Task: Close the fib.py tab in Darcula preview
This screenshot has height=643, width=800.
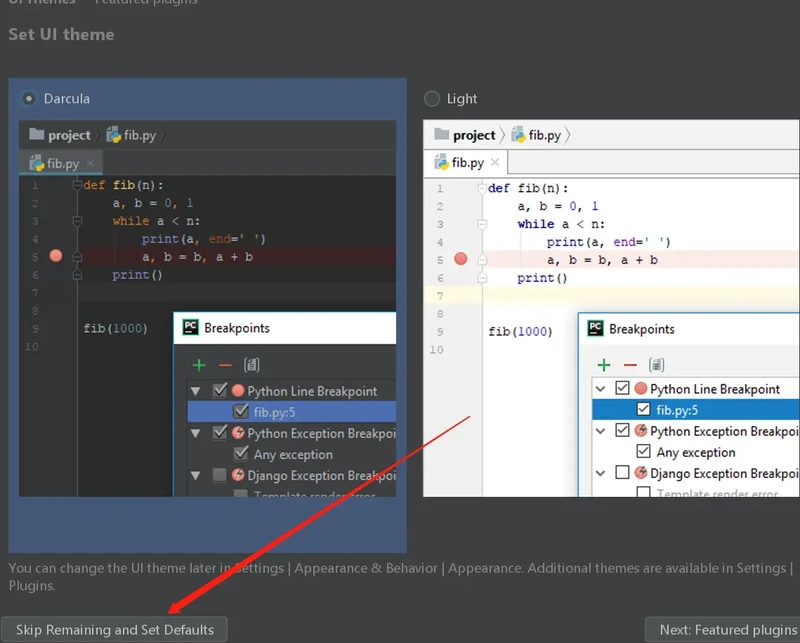Action: (91, 163)
